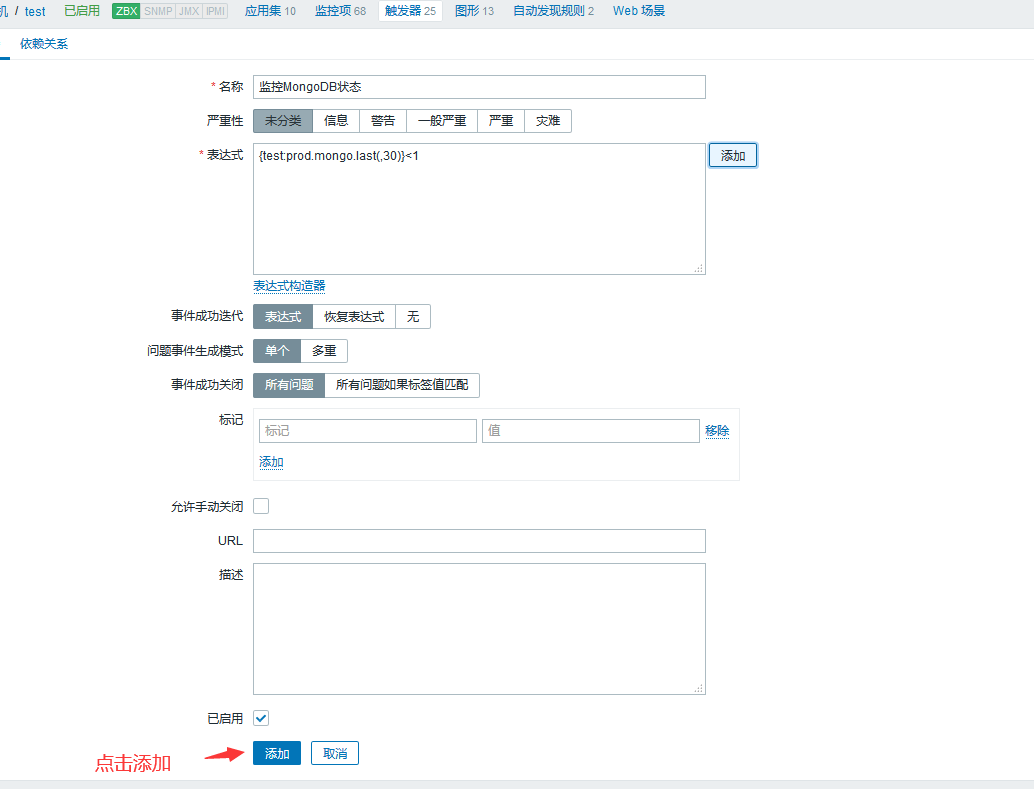Choose 所有问题如果标签值匹配 option
Screen dimensions: 1034x789
pos(401,385)
